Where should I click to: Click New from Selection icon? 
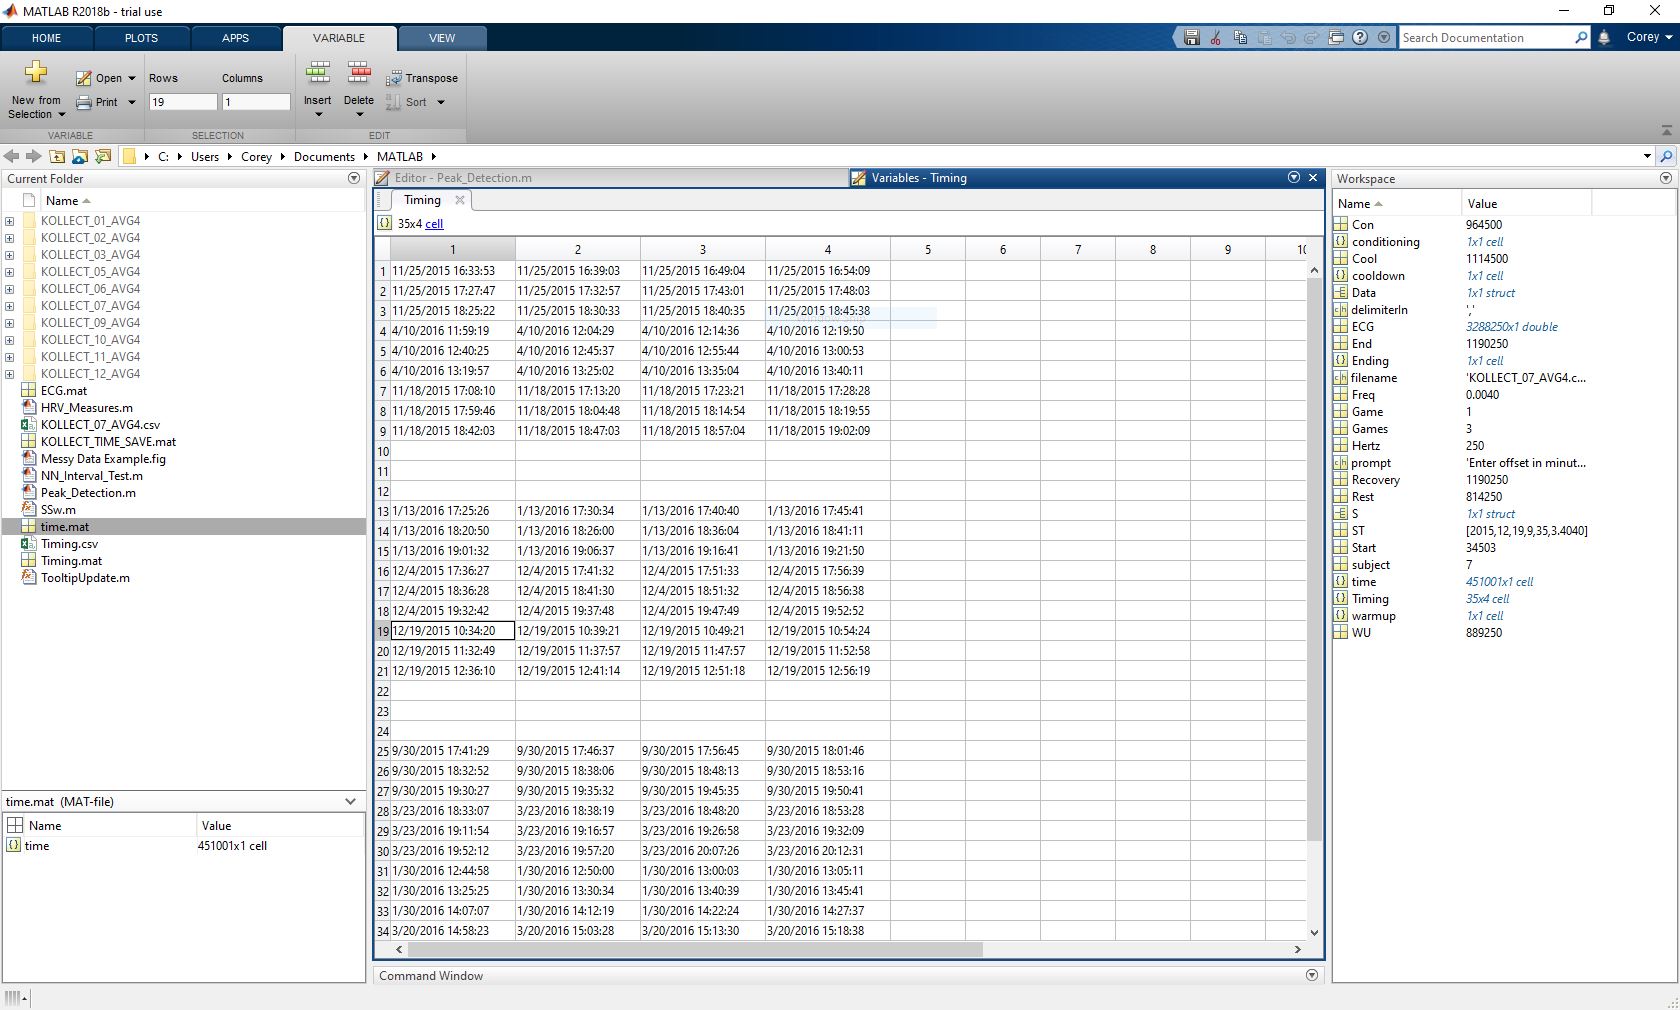click(x=36, y=73)
